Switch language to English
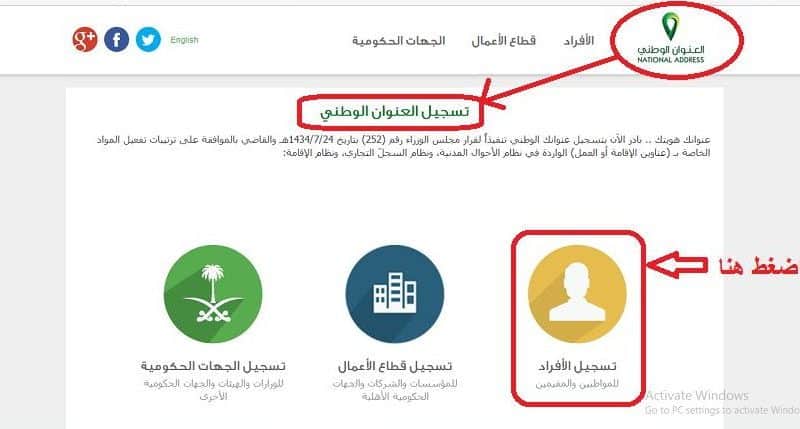Image resolution: width=800 pixels, height=429 pixels. (184, 40)
